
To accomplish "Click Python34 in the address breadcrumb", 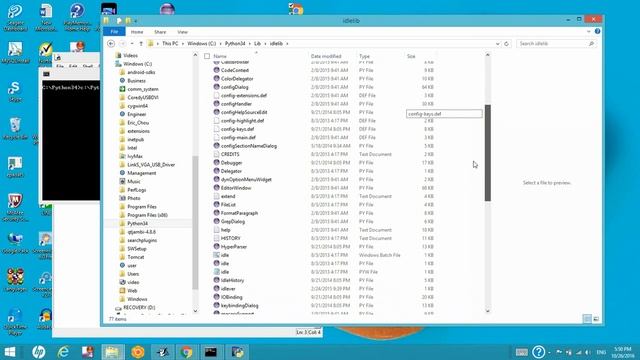I will point(235,43).
